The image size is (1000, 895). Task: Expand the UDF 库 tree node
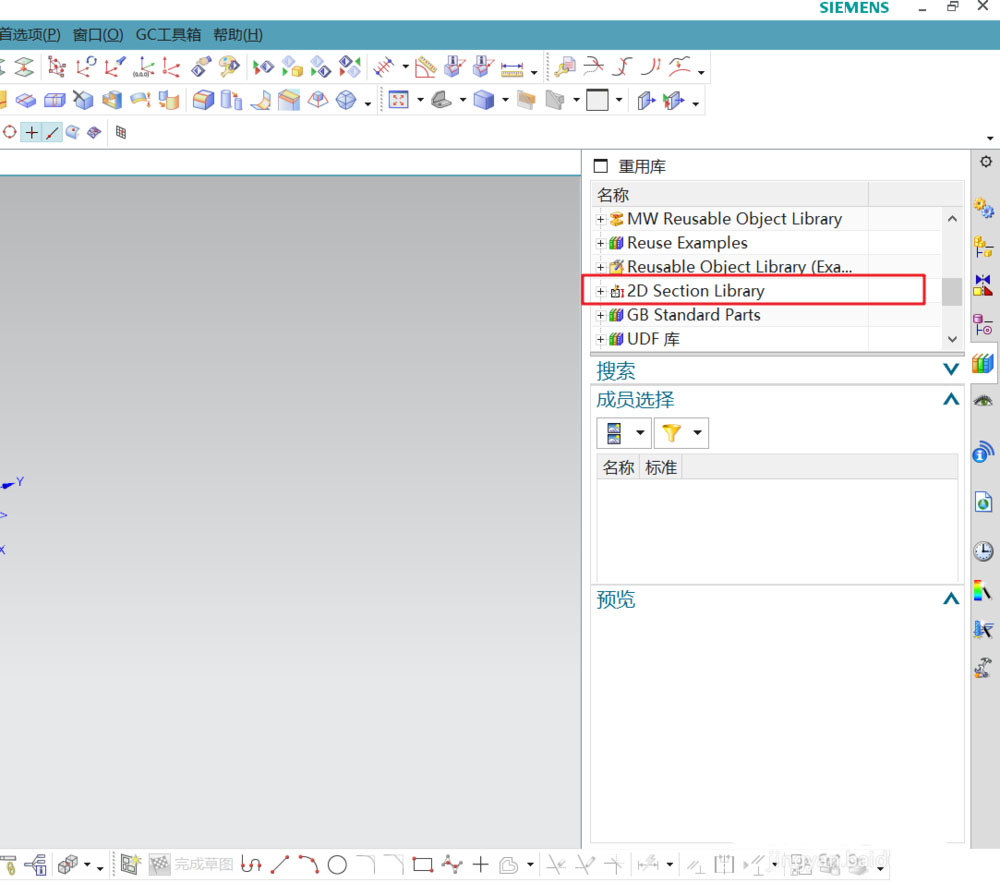(x=600, y=340)
